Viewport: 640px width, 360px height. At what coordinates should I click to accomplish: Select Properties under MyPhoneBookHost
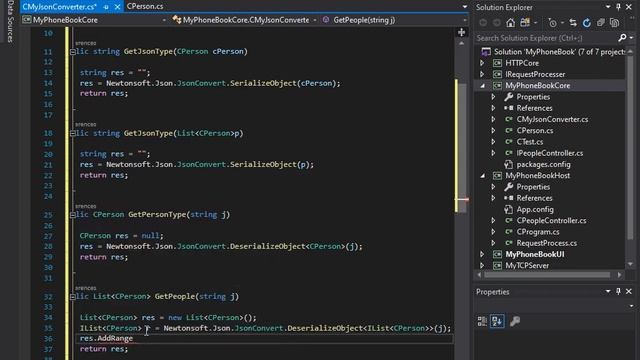(x=533, y=187)
